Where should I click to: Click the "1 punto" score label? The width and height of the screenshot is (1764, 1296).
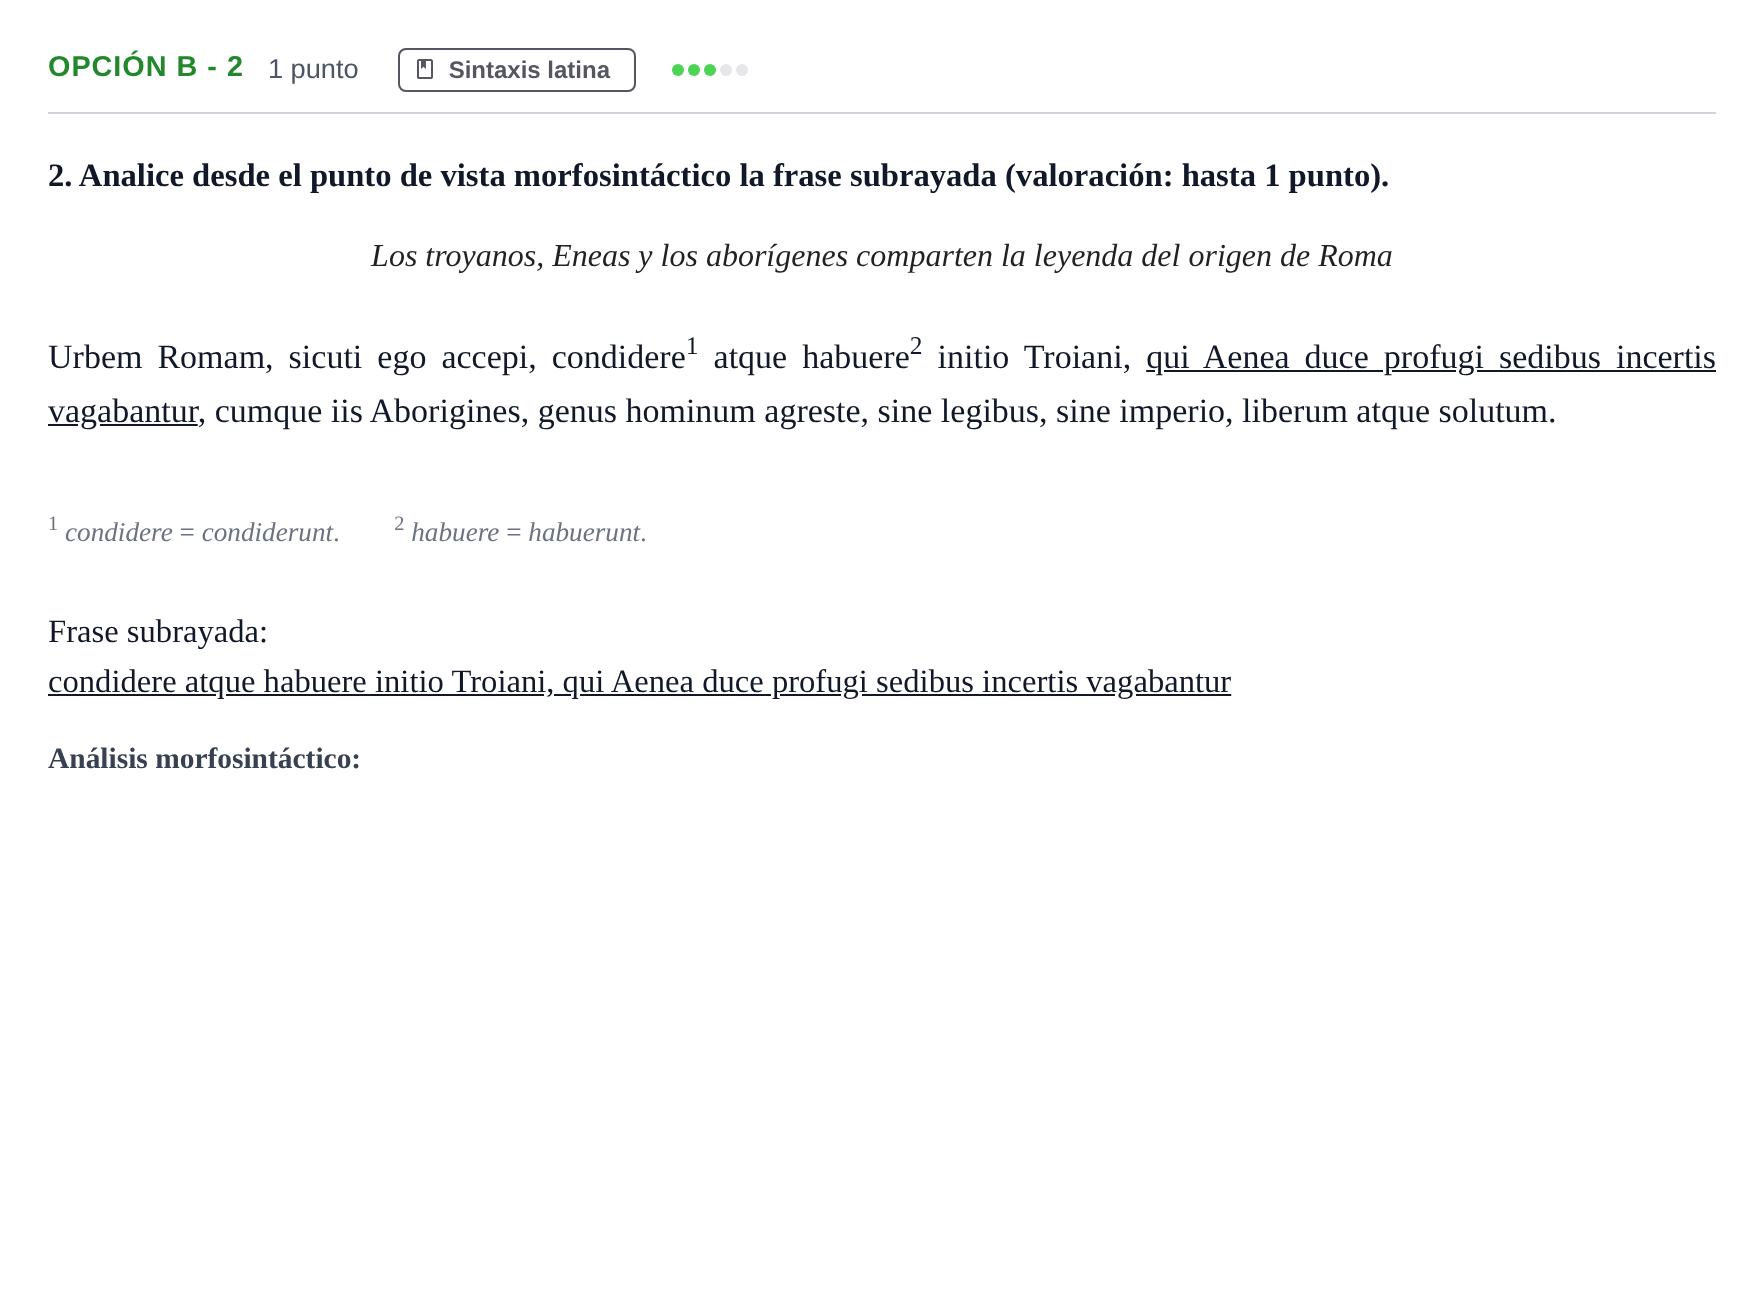pos(313,69)
